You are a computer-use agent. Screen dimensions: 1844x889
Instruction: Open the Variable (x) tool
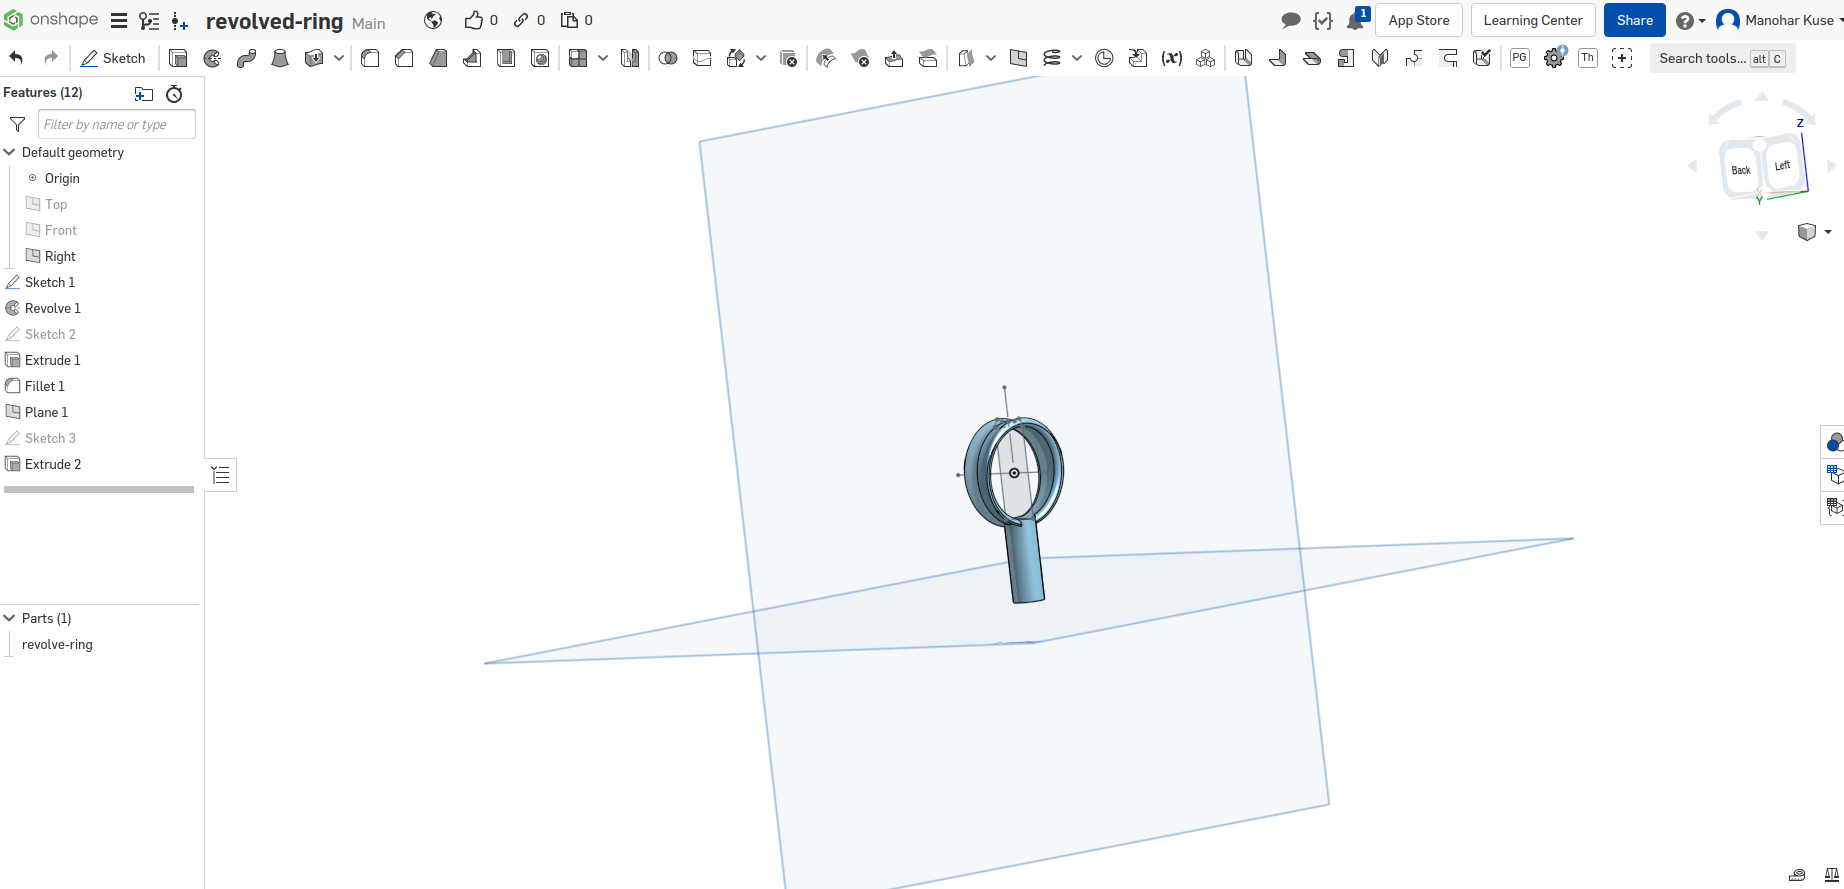click(x=1171, y=58)
